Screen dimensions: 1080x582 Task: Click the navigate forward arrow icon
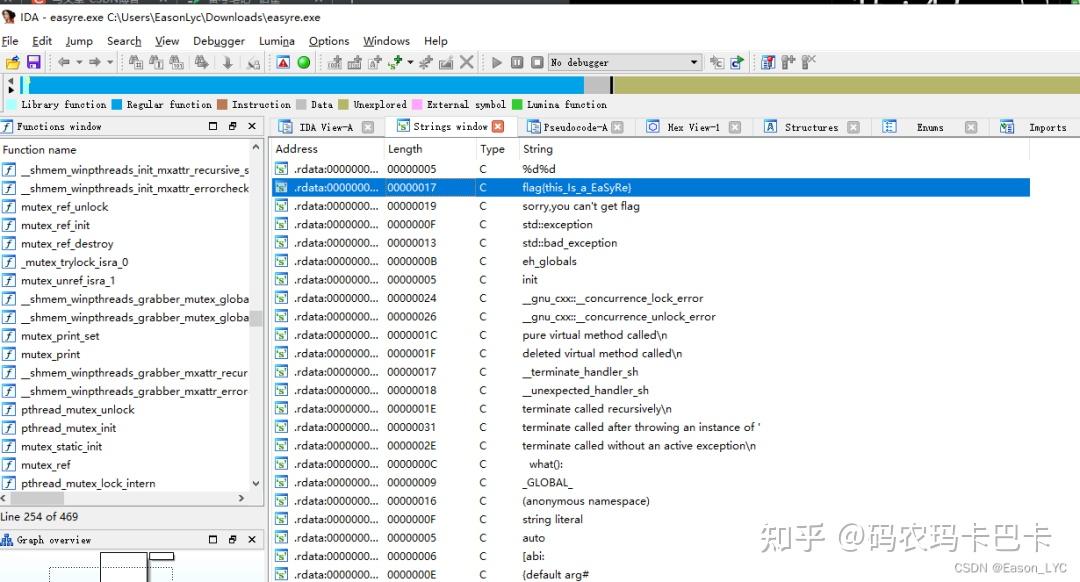96,62
